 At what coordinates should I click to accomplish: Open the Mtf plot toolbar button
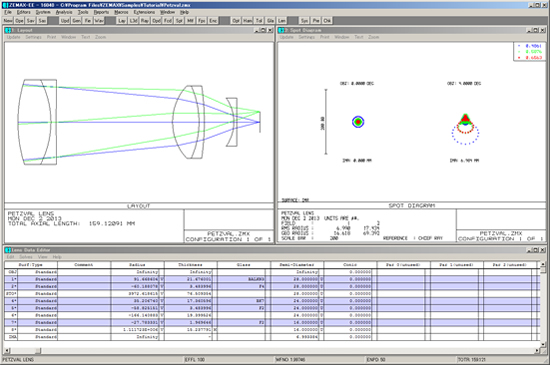pos(190,21)
